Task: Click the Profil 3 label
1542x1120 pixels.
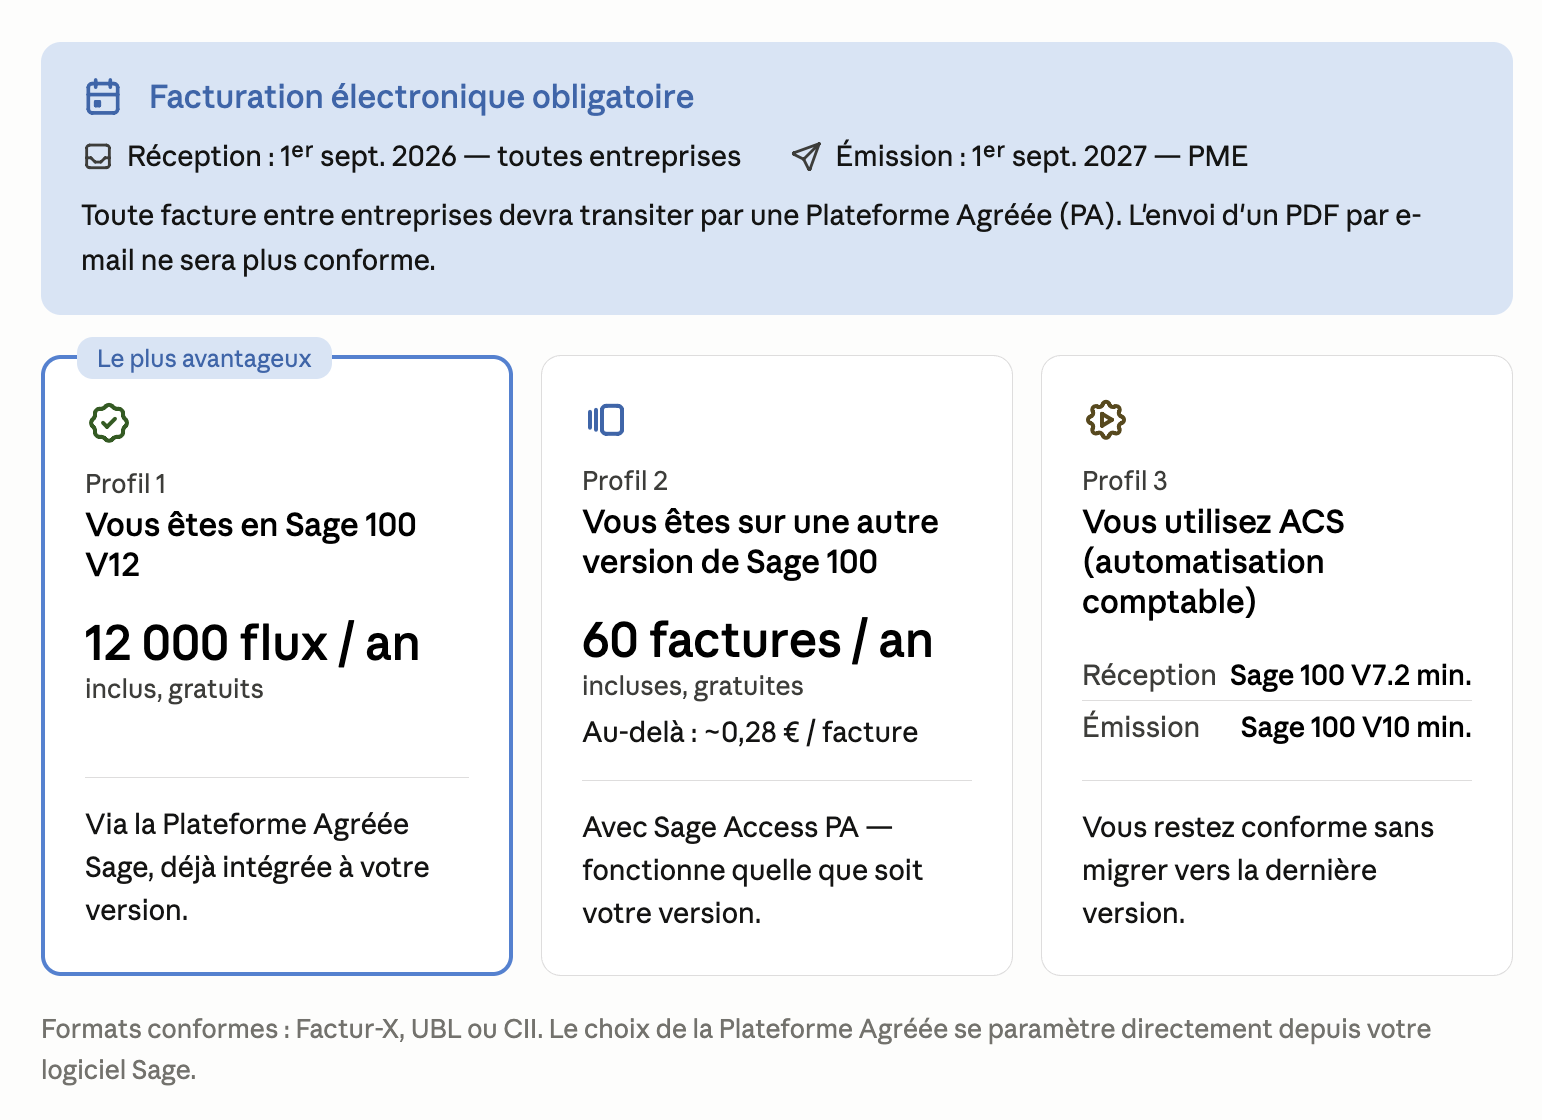Action: [x=1124, y=481]
